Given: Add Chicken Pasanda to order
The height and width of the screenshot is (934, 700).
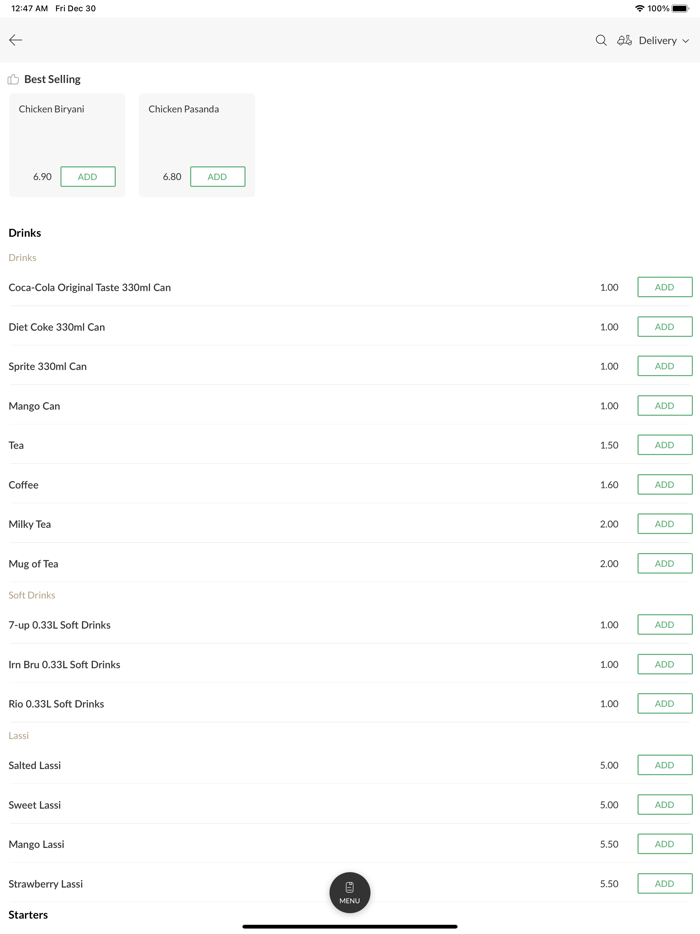Looking at the screenshot, I should click(217, 177).
